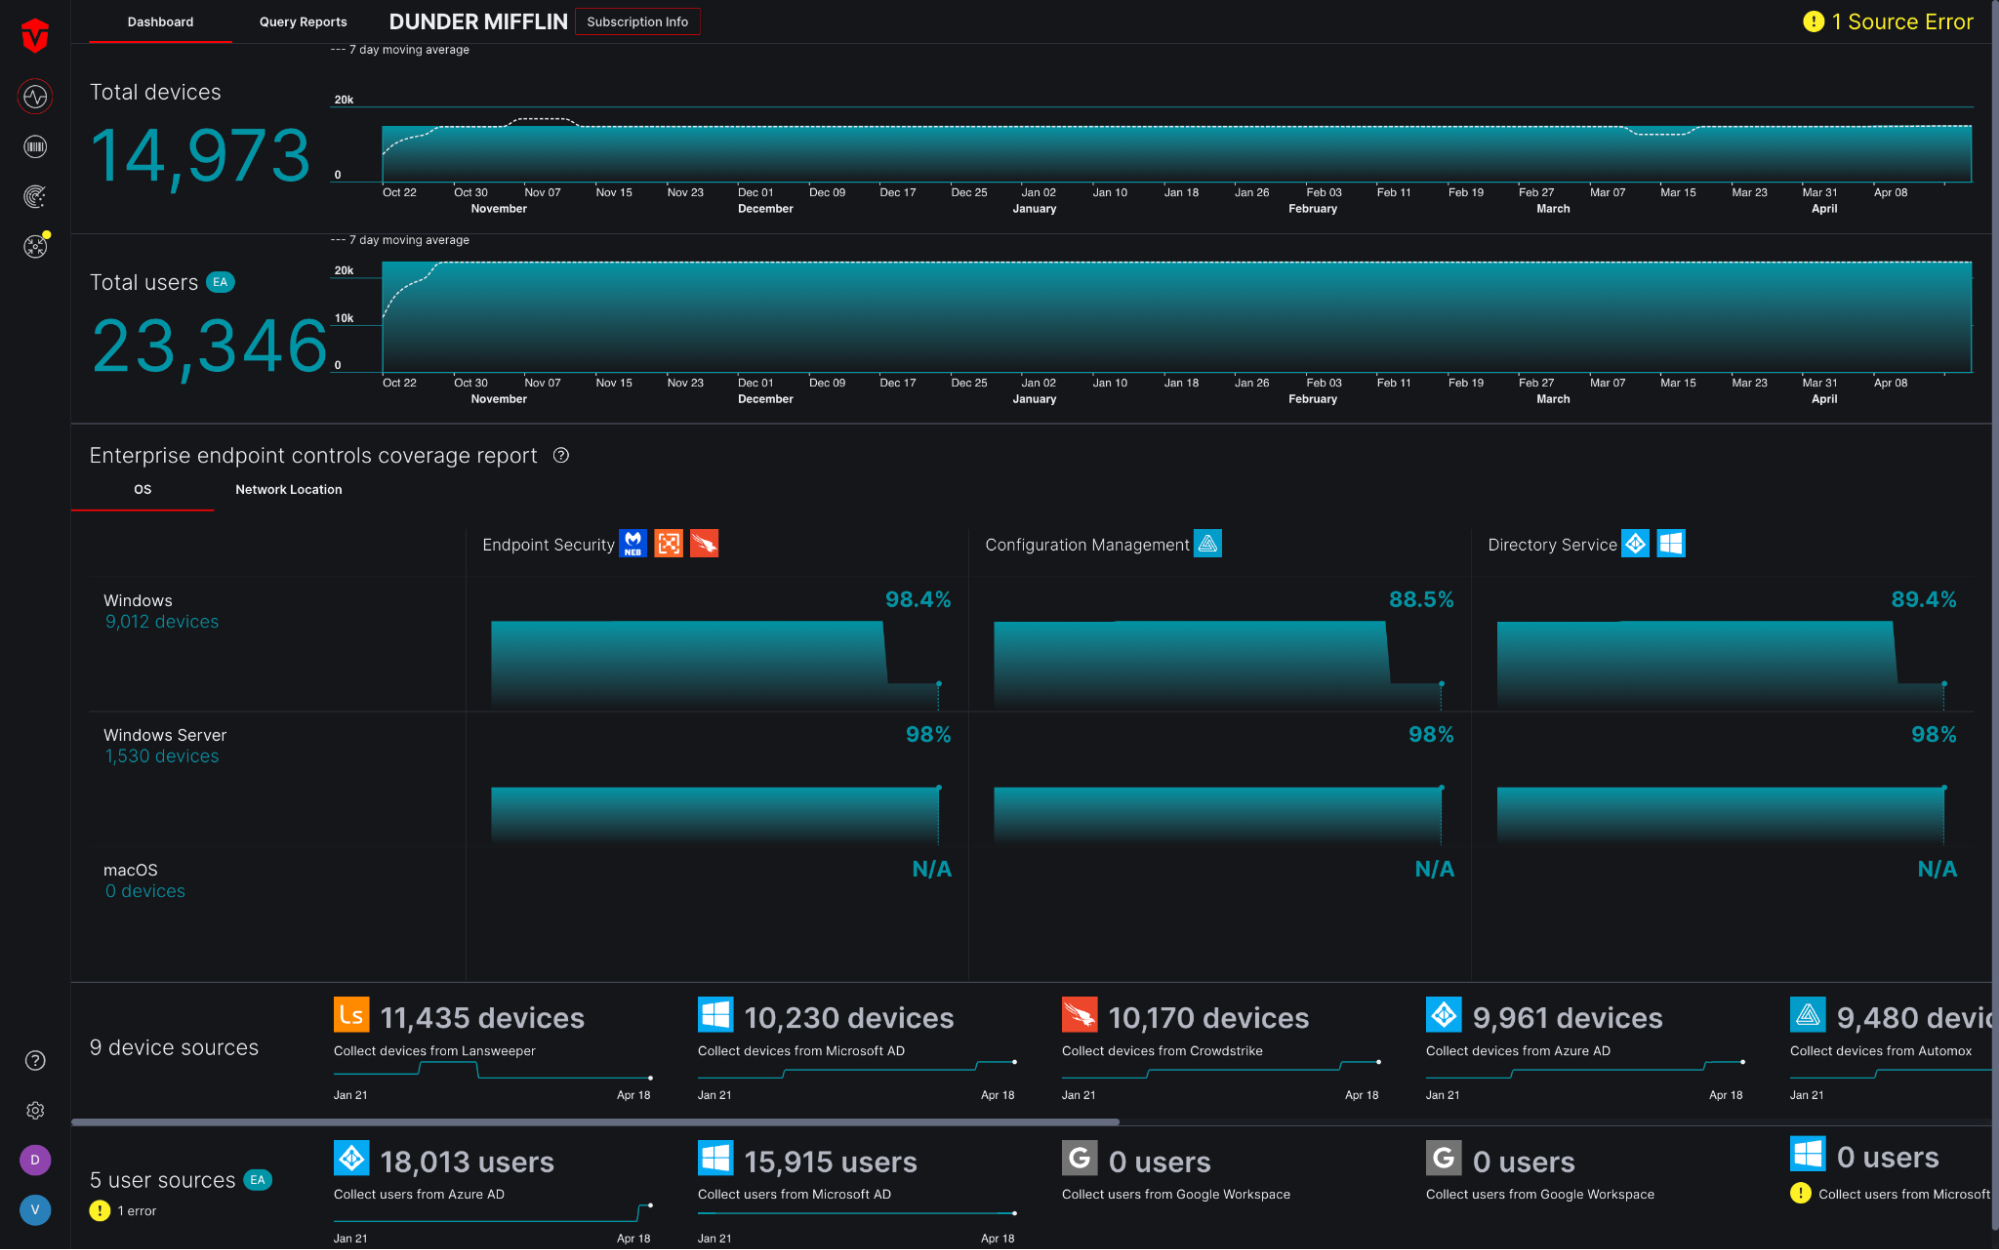Screen dimensions: 1999x1250
Task: Open the settings gear in the sidebar
Action: [x=35, y=1111]
